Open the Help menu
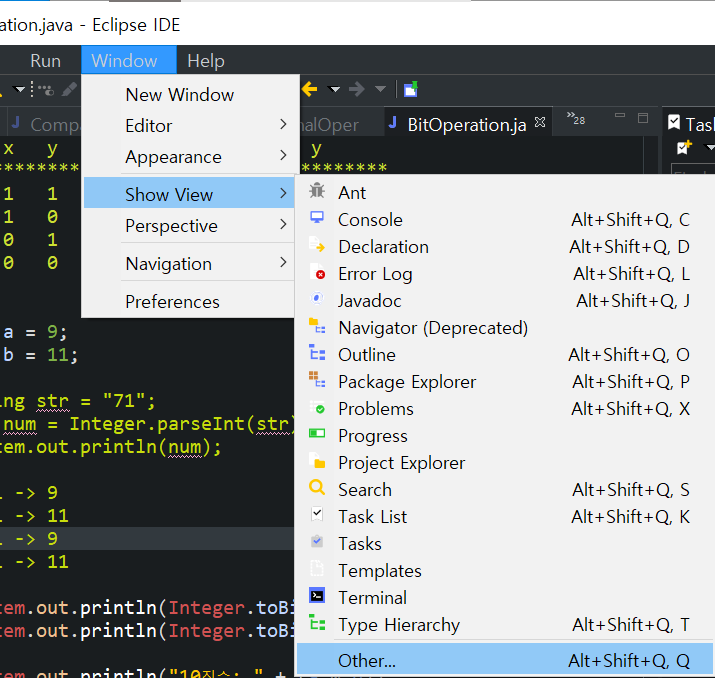Viewport: 715px width, 678px height. pos(206,61)
